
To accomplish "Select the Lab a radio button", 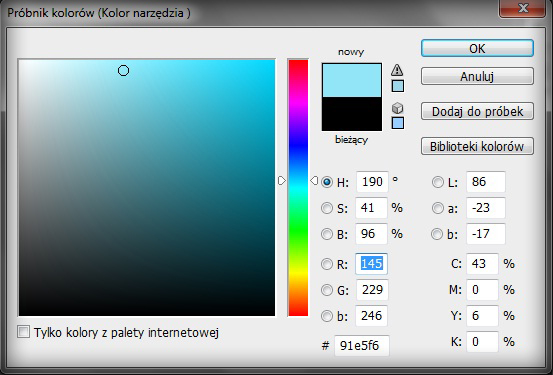I will 438,208.
